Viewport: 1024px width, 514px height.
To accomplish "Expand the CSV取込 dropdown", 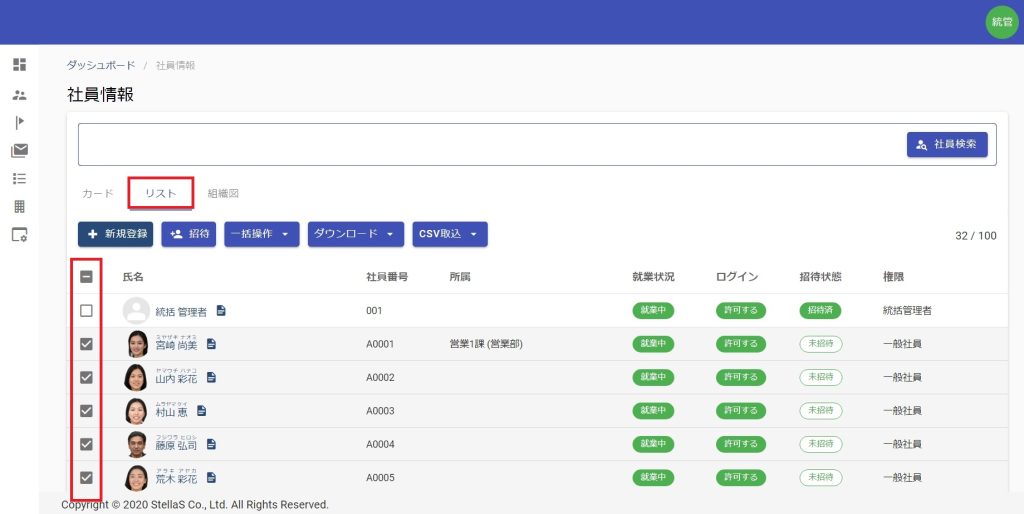I will coord(449,234).
